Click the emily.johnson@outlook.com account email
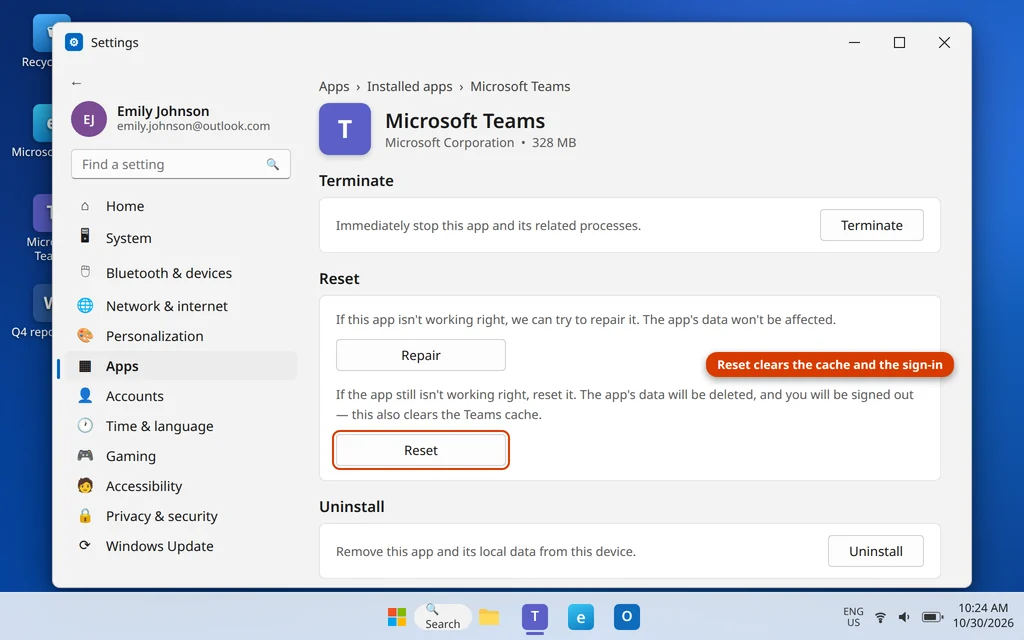This screenshot has height=640, width=1024. [193, 126]
